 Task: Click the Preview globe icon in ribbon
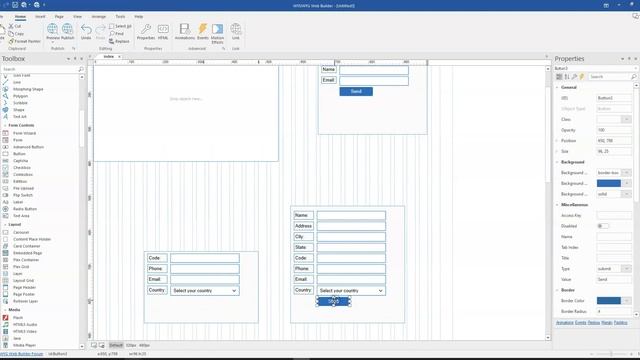point(53,29)
